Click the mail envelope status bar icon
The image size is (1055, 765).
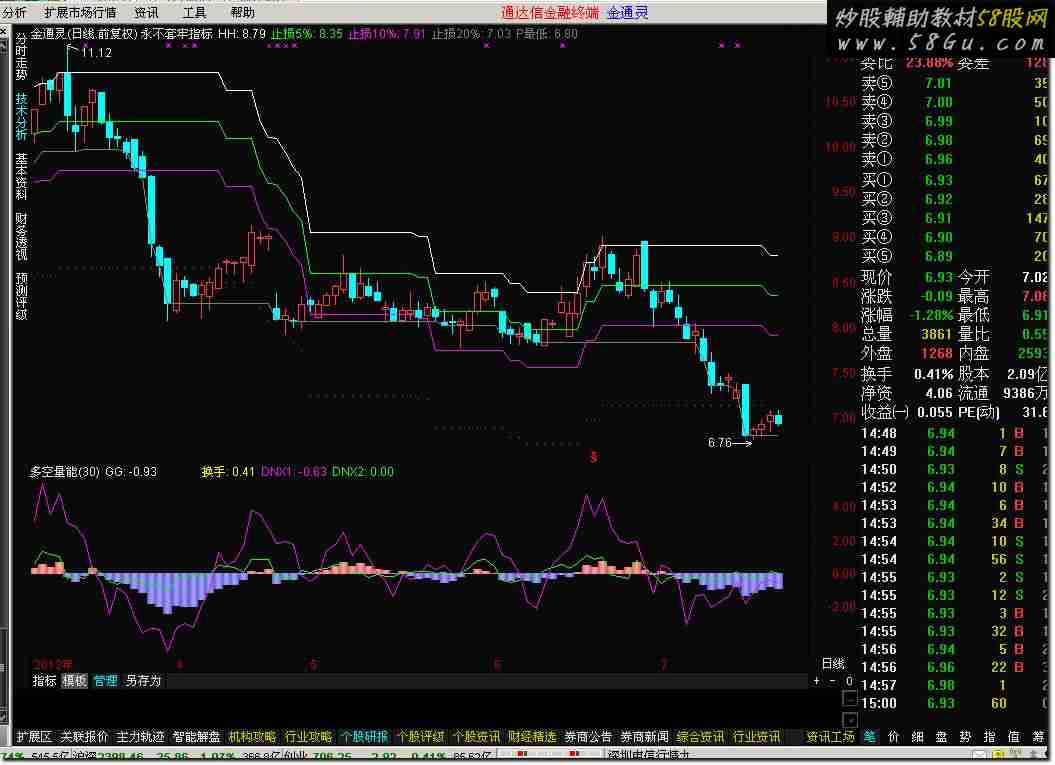(980, 757)
